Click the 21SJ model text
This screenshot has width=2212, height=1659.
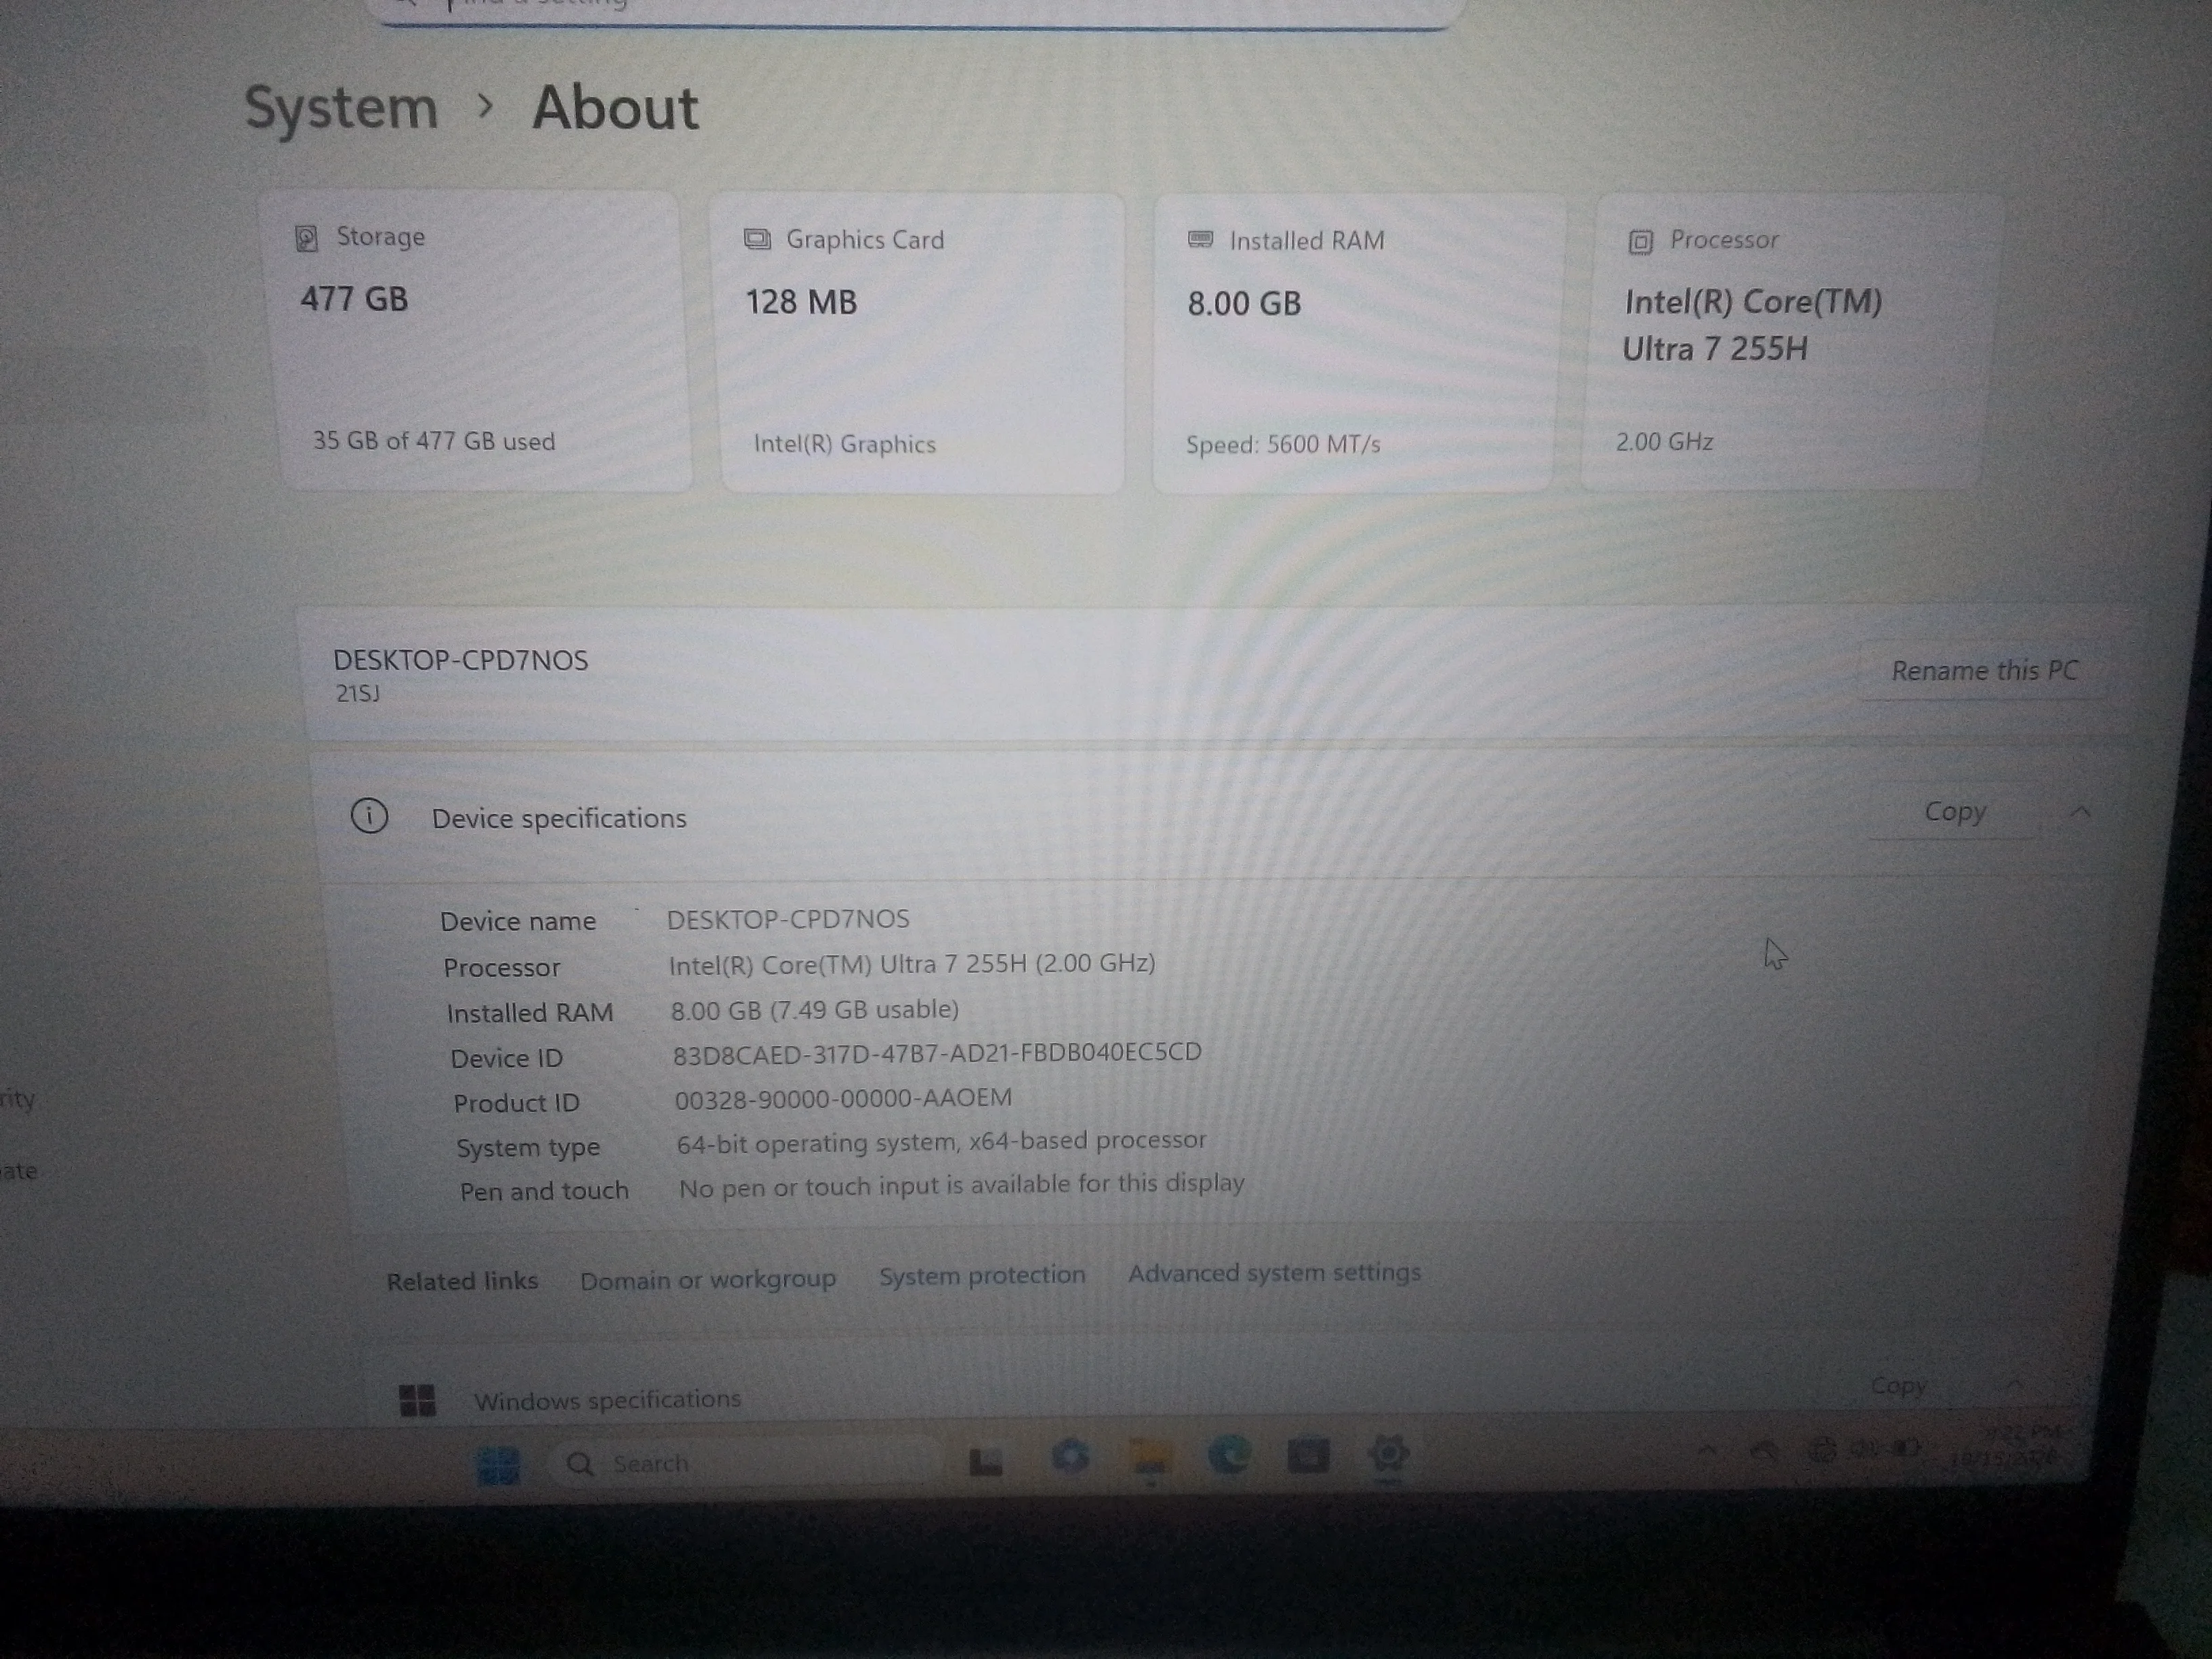point(357,693)
